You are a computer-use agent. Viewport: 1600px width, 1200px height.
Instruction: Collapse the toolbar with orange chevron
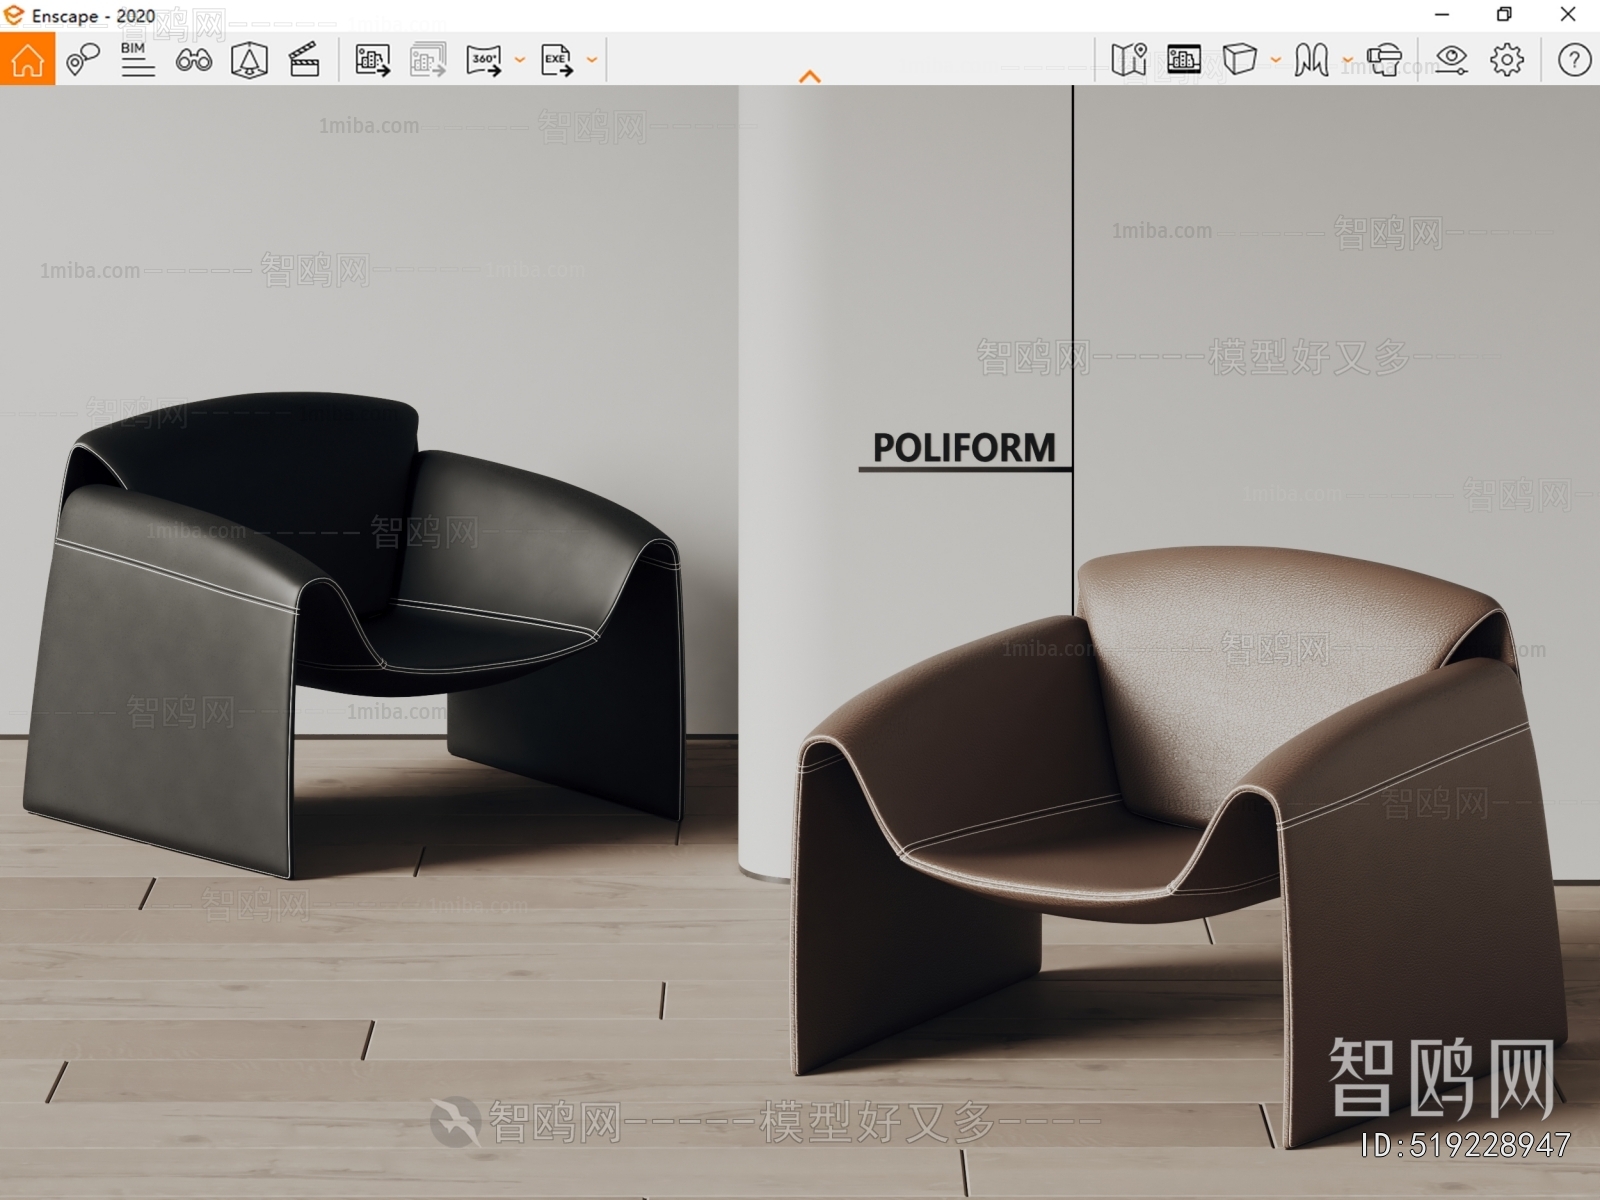pos(810,76)
